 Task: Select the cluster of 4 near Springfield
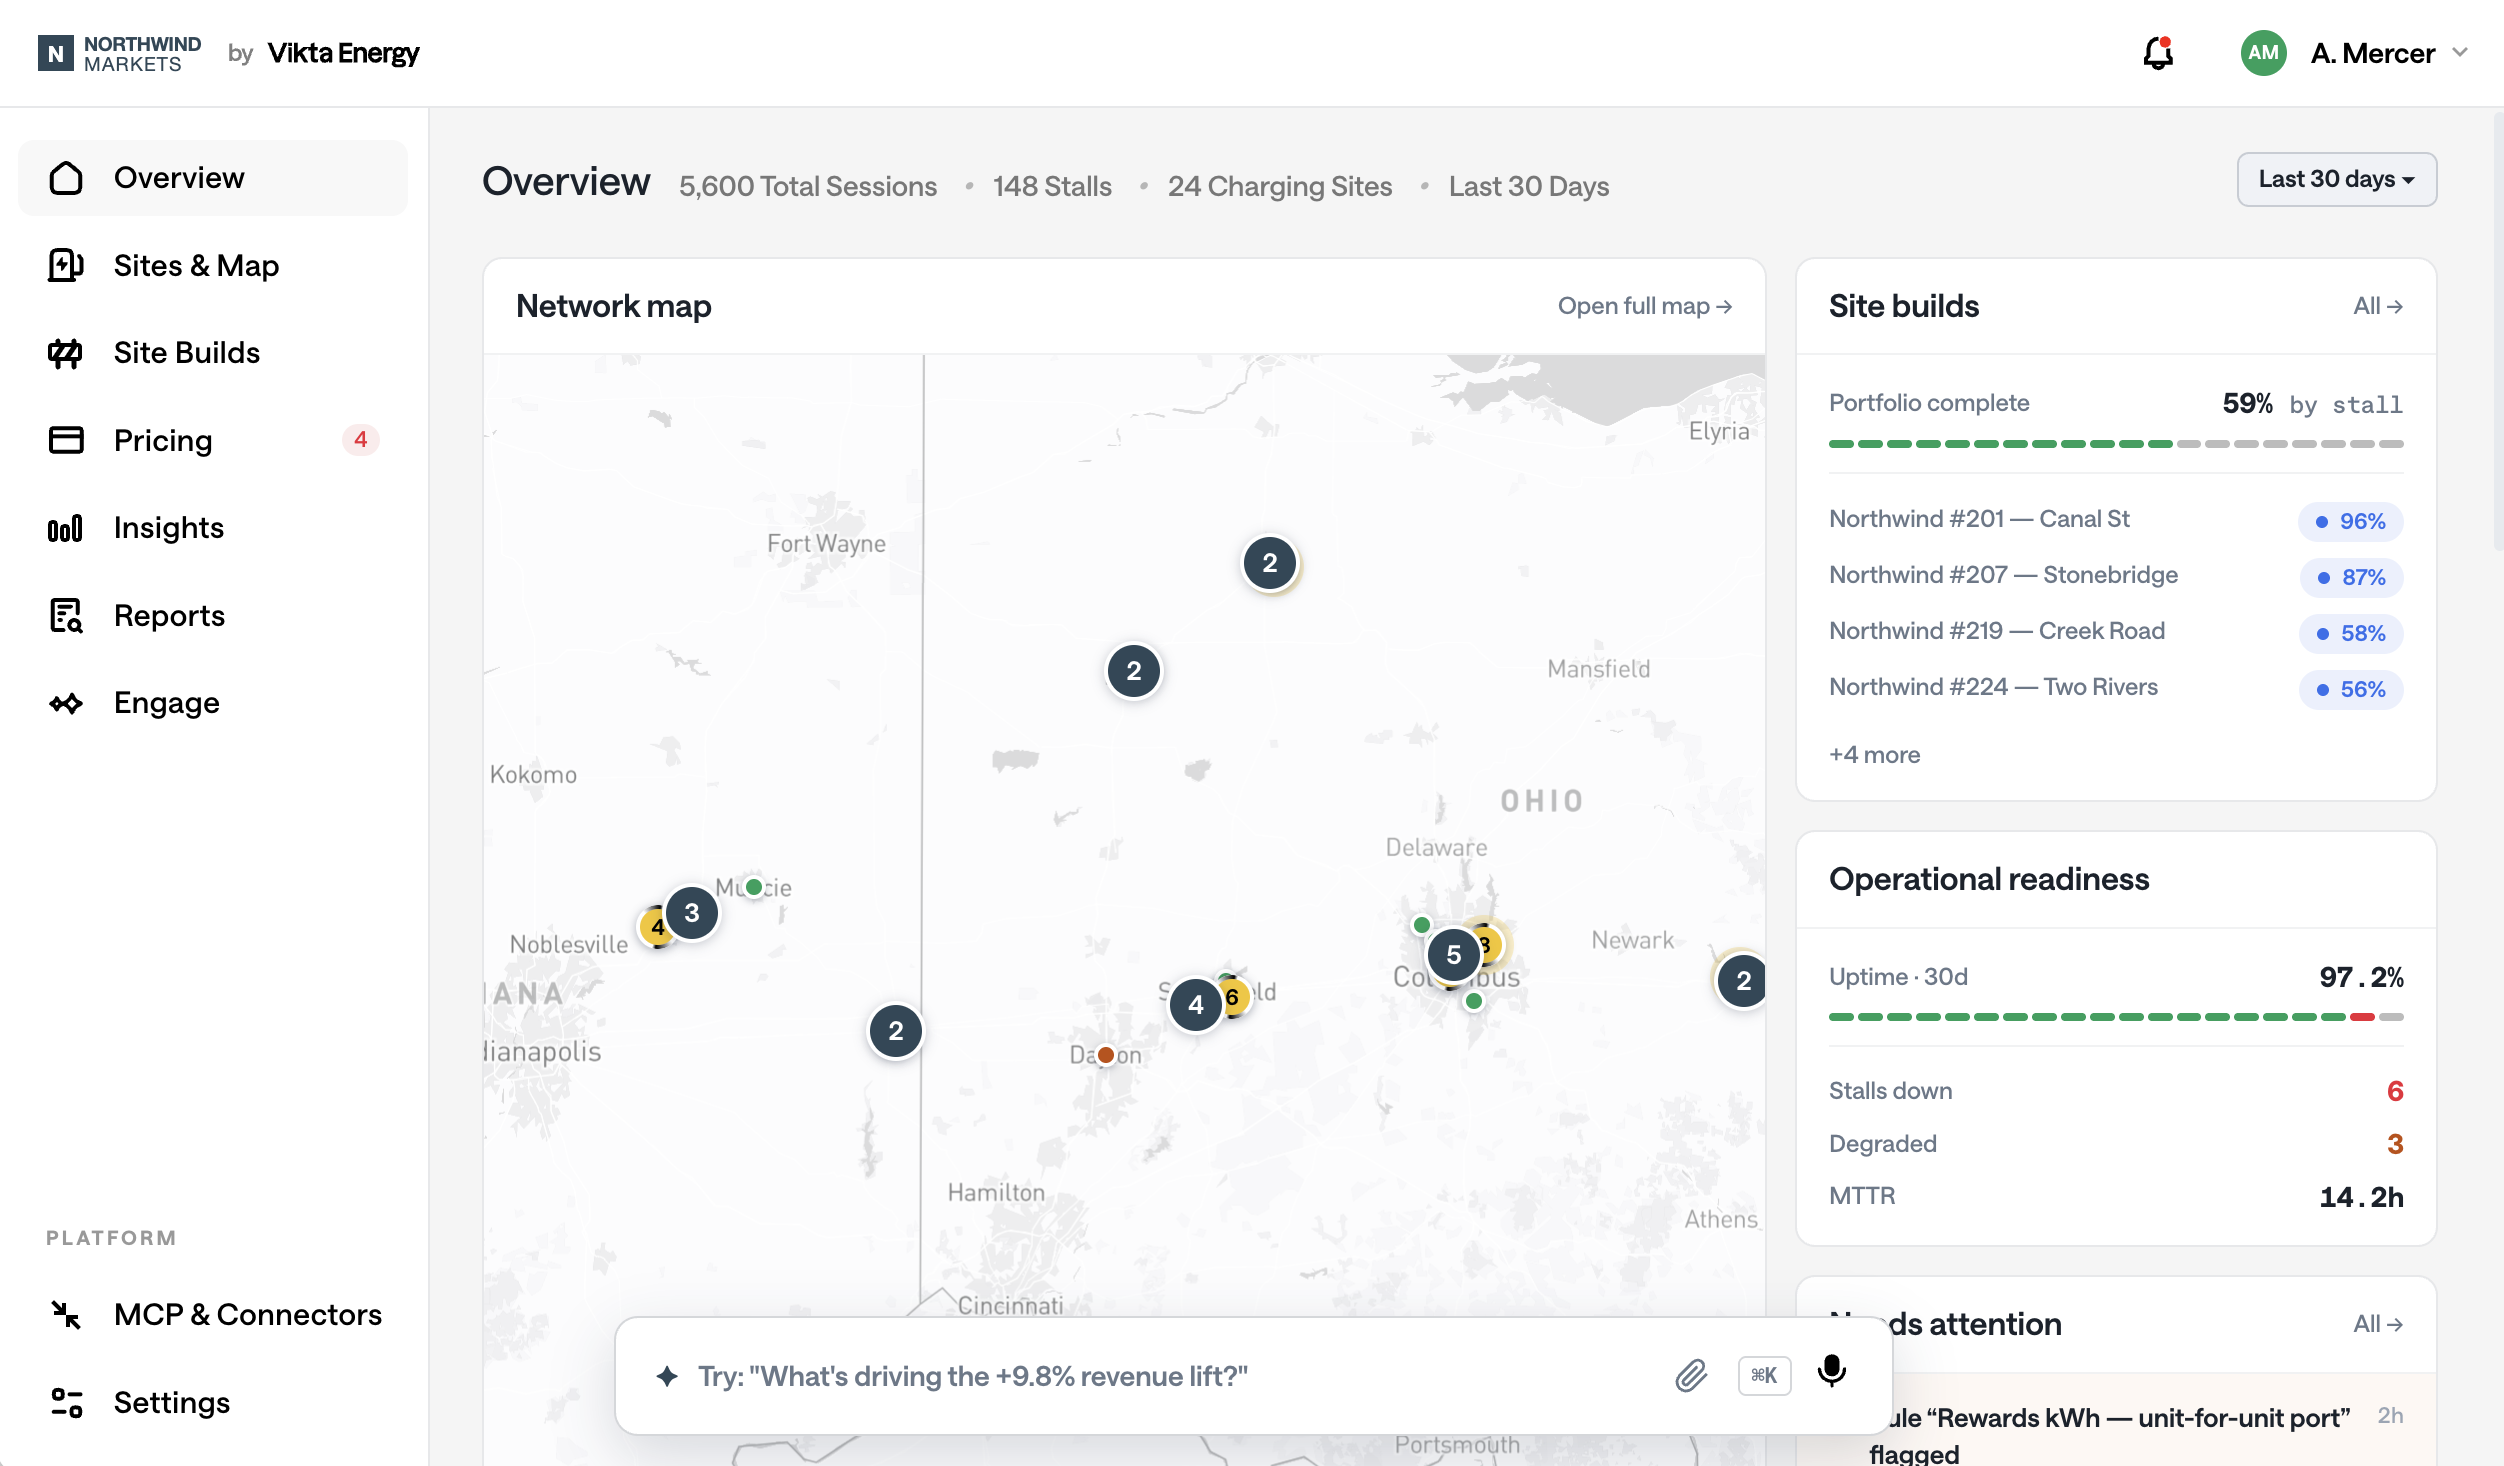pos(1195,1005)
